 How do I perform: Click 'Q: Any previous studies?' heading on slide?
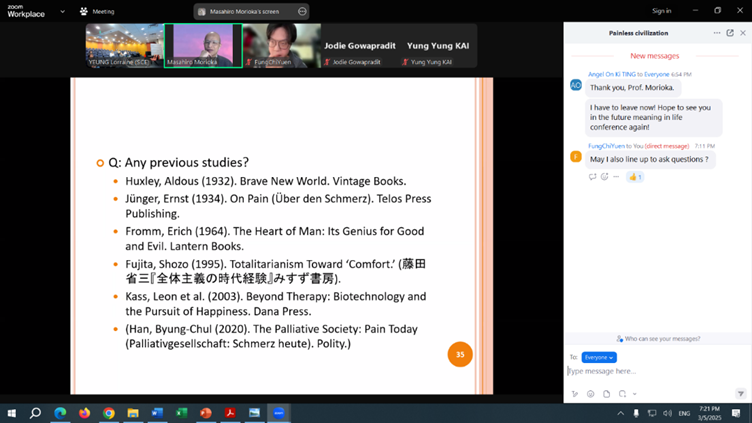[x=178, y=163]
